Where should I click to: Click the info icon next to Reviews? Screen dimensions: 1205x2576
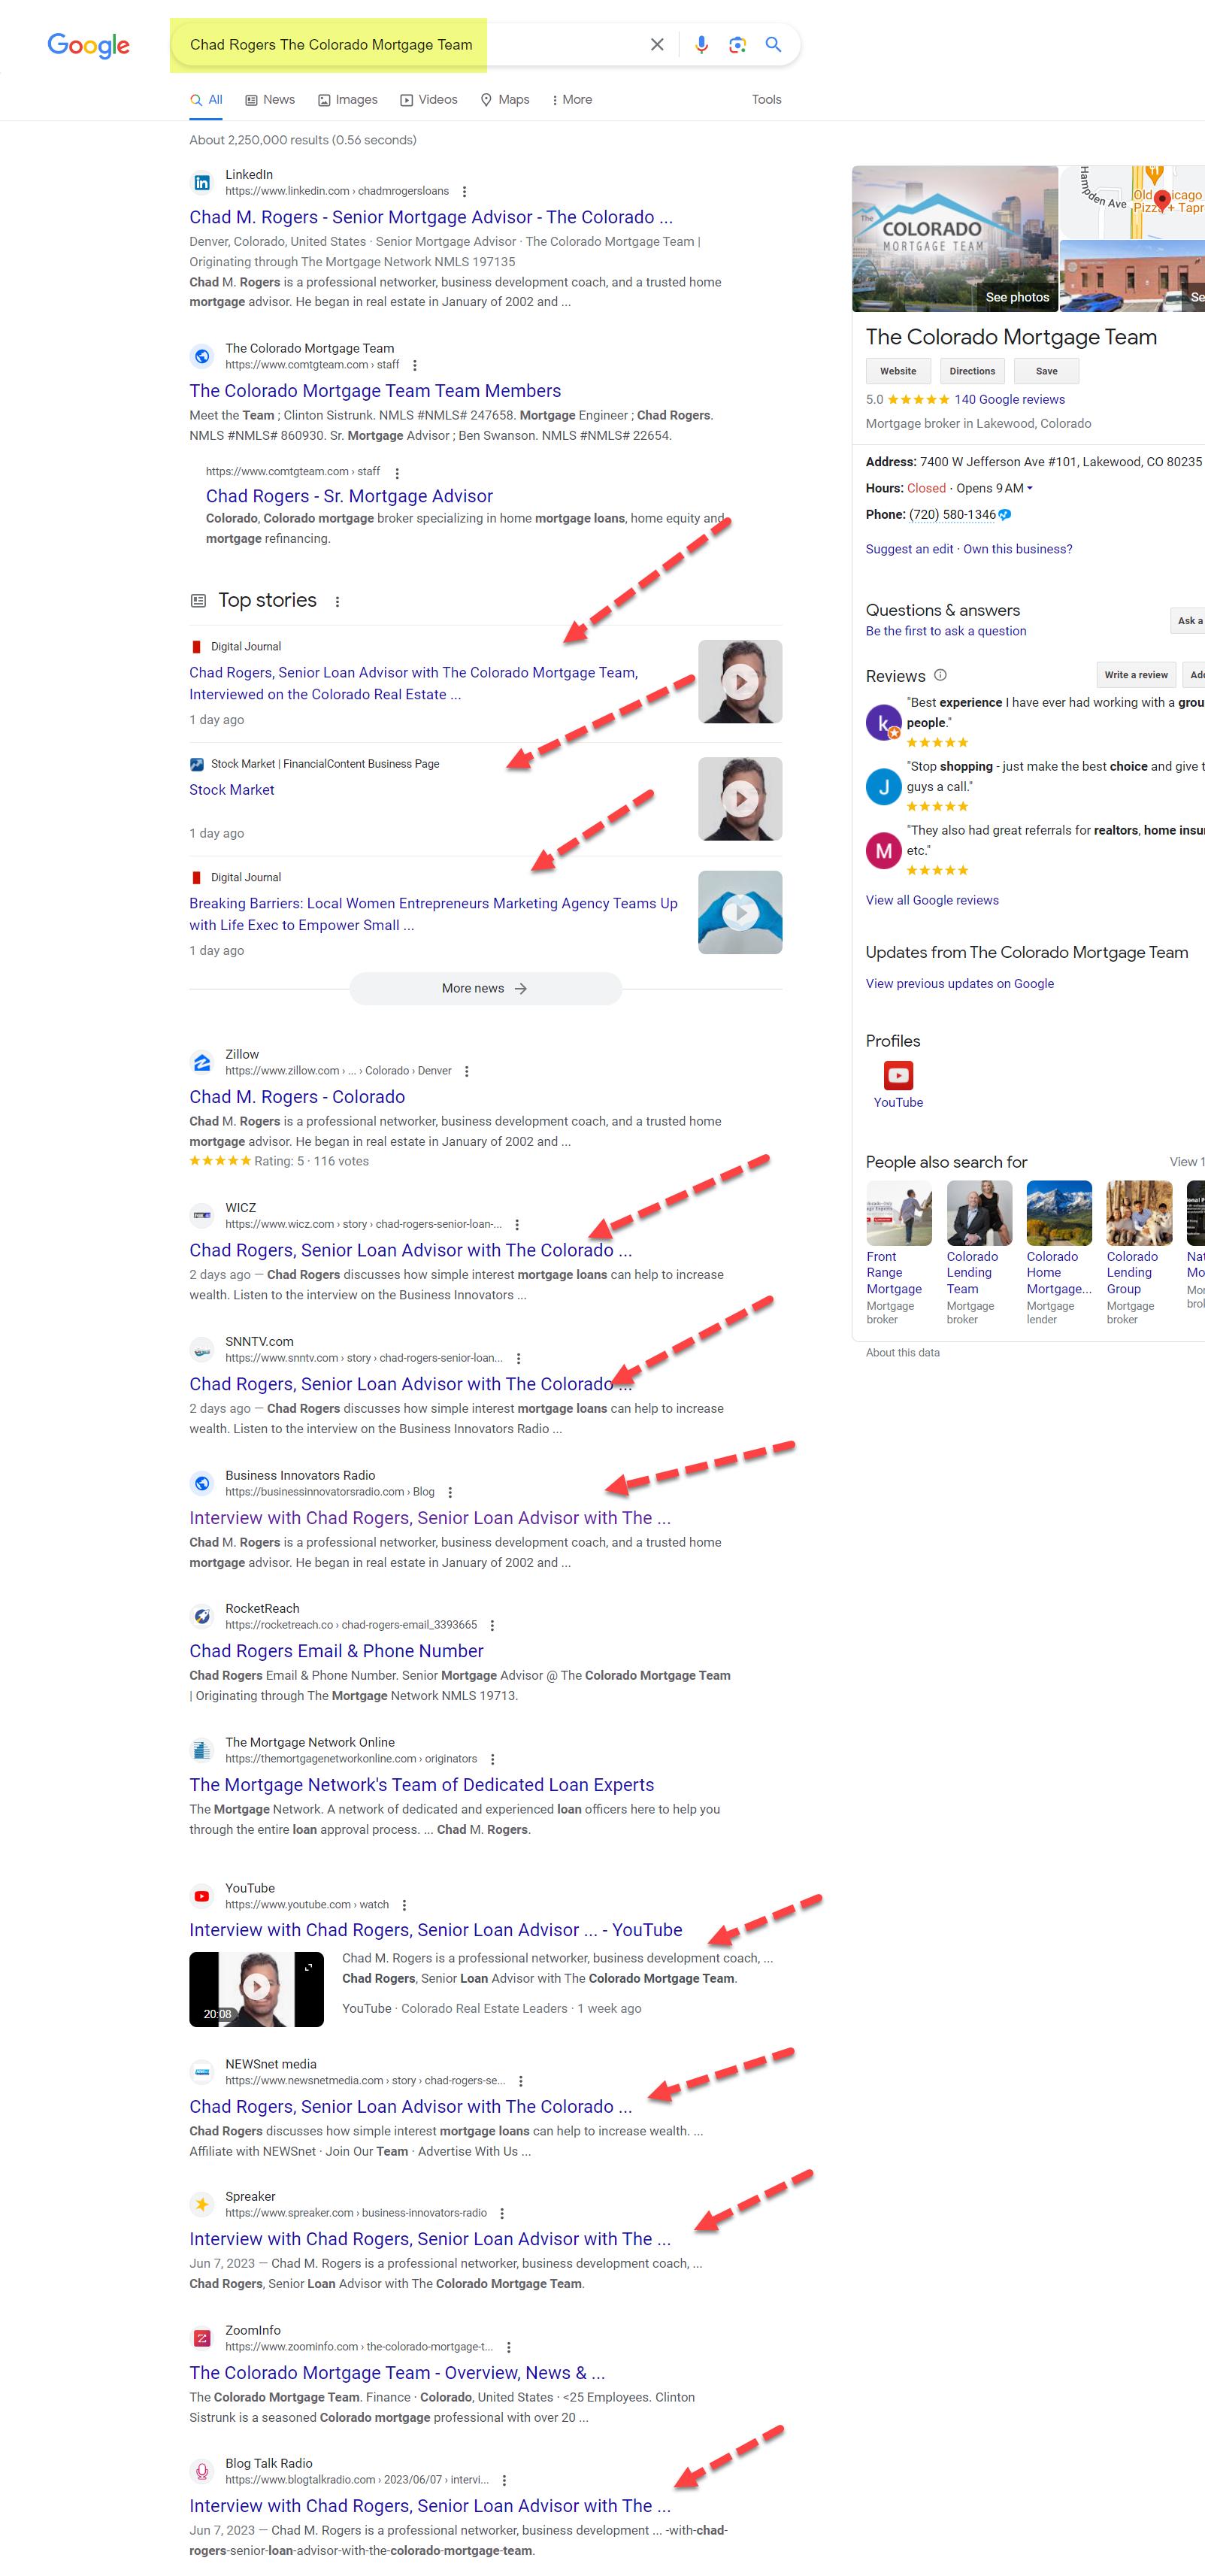(940, 675)
